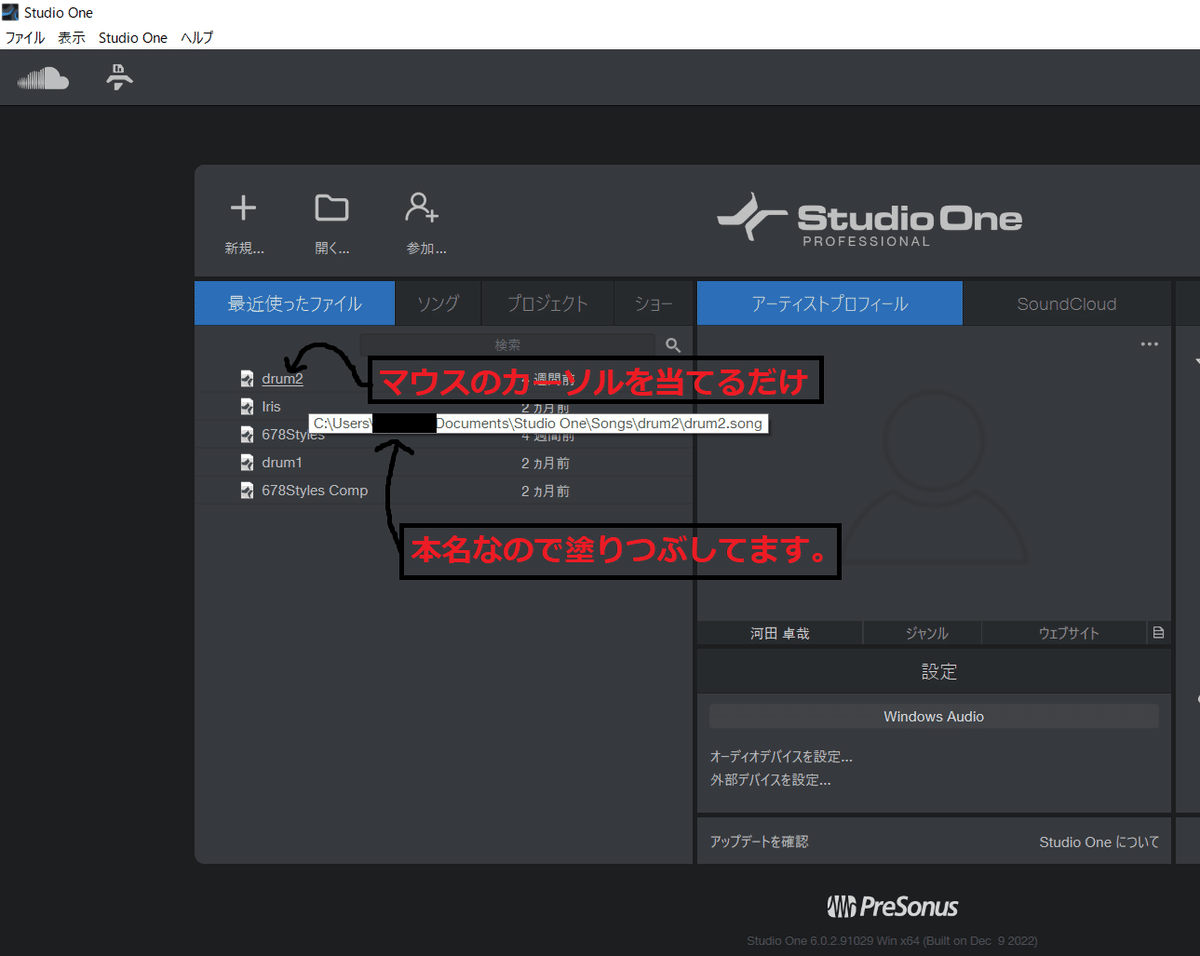This screenshot has width=1200, height=956.
Task: Click the song file icon next to Iris
Action: pyautogui.click(x=247, y=407)
